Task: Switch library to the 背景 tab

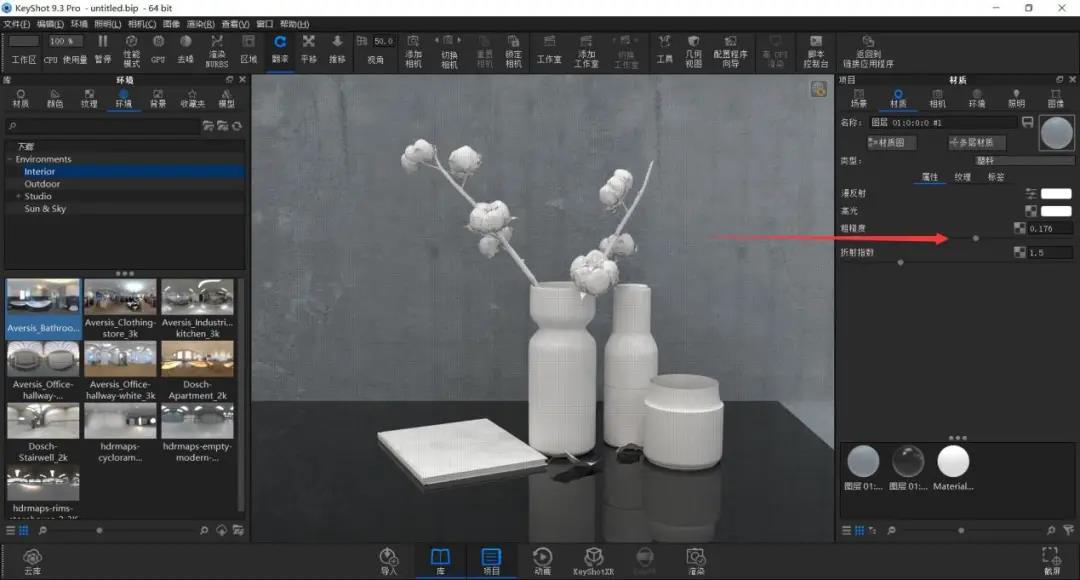Action: 158,99
